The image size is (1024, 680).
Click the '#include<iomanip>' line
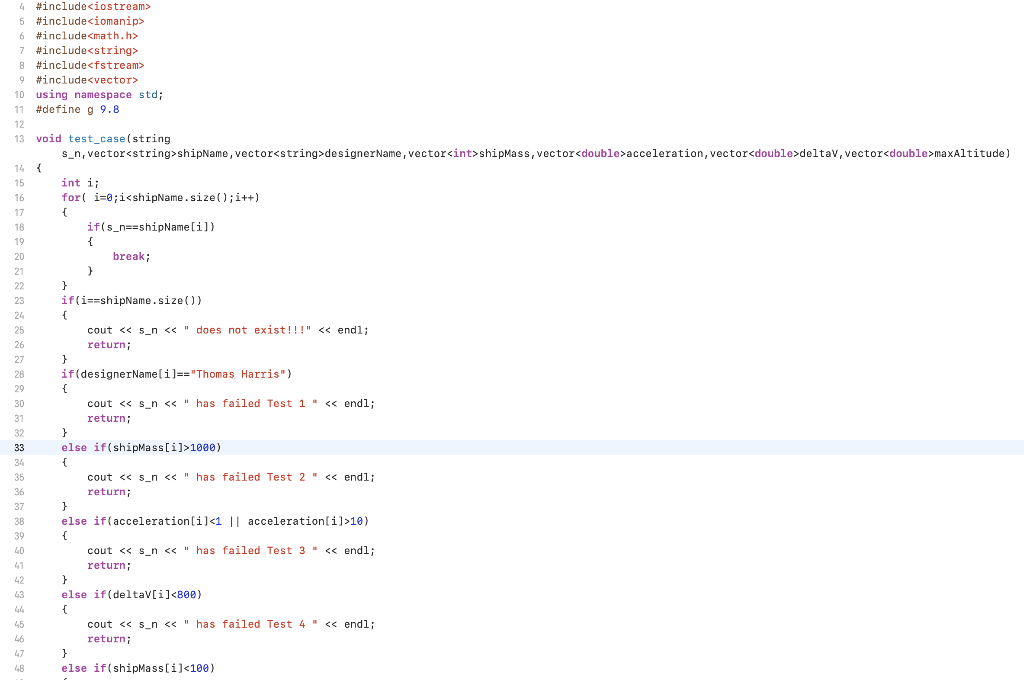tap(90, 21)
